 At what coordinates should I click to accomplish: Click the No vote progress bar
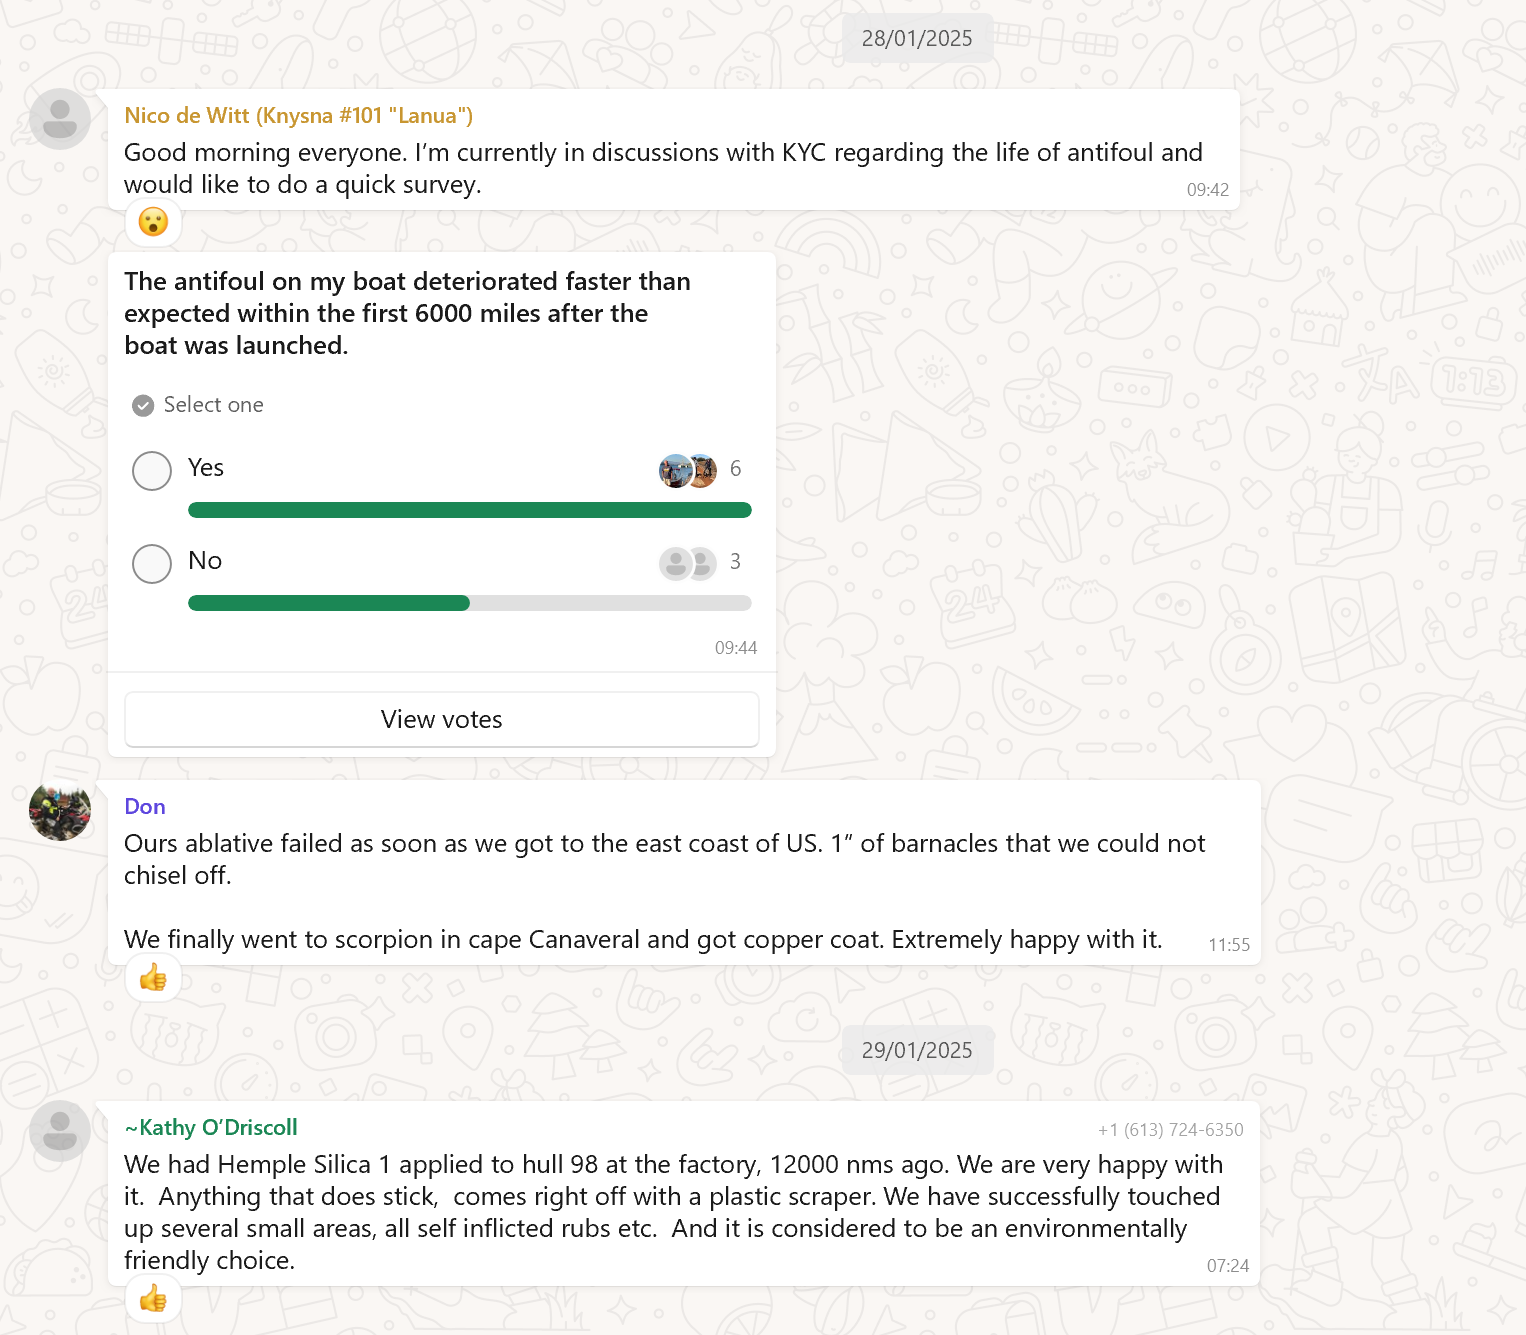click(x=469, y=603)
